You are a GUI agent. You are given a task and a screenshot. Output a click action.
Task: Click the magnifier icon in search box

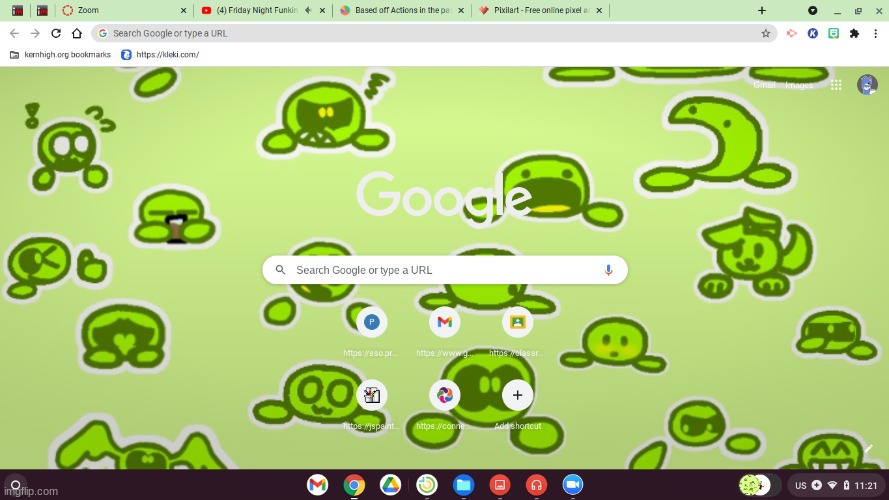point(280,270)
